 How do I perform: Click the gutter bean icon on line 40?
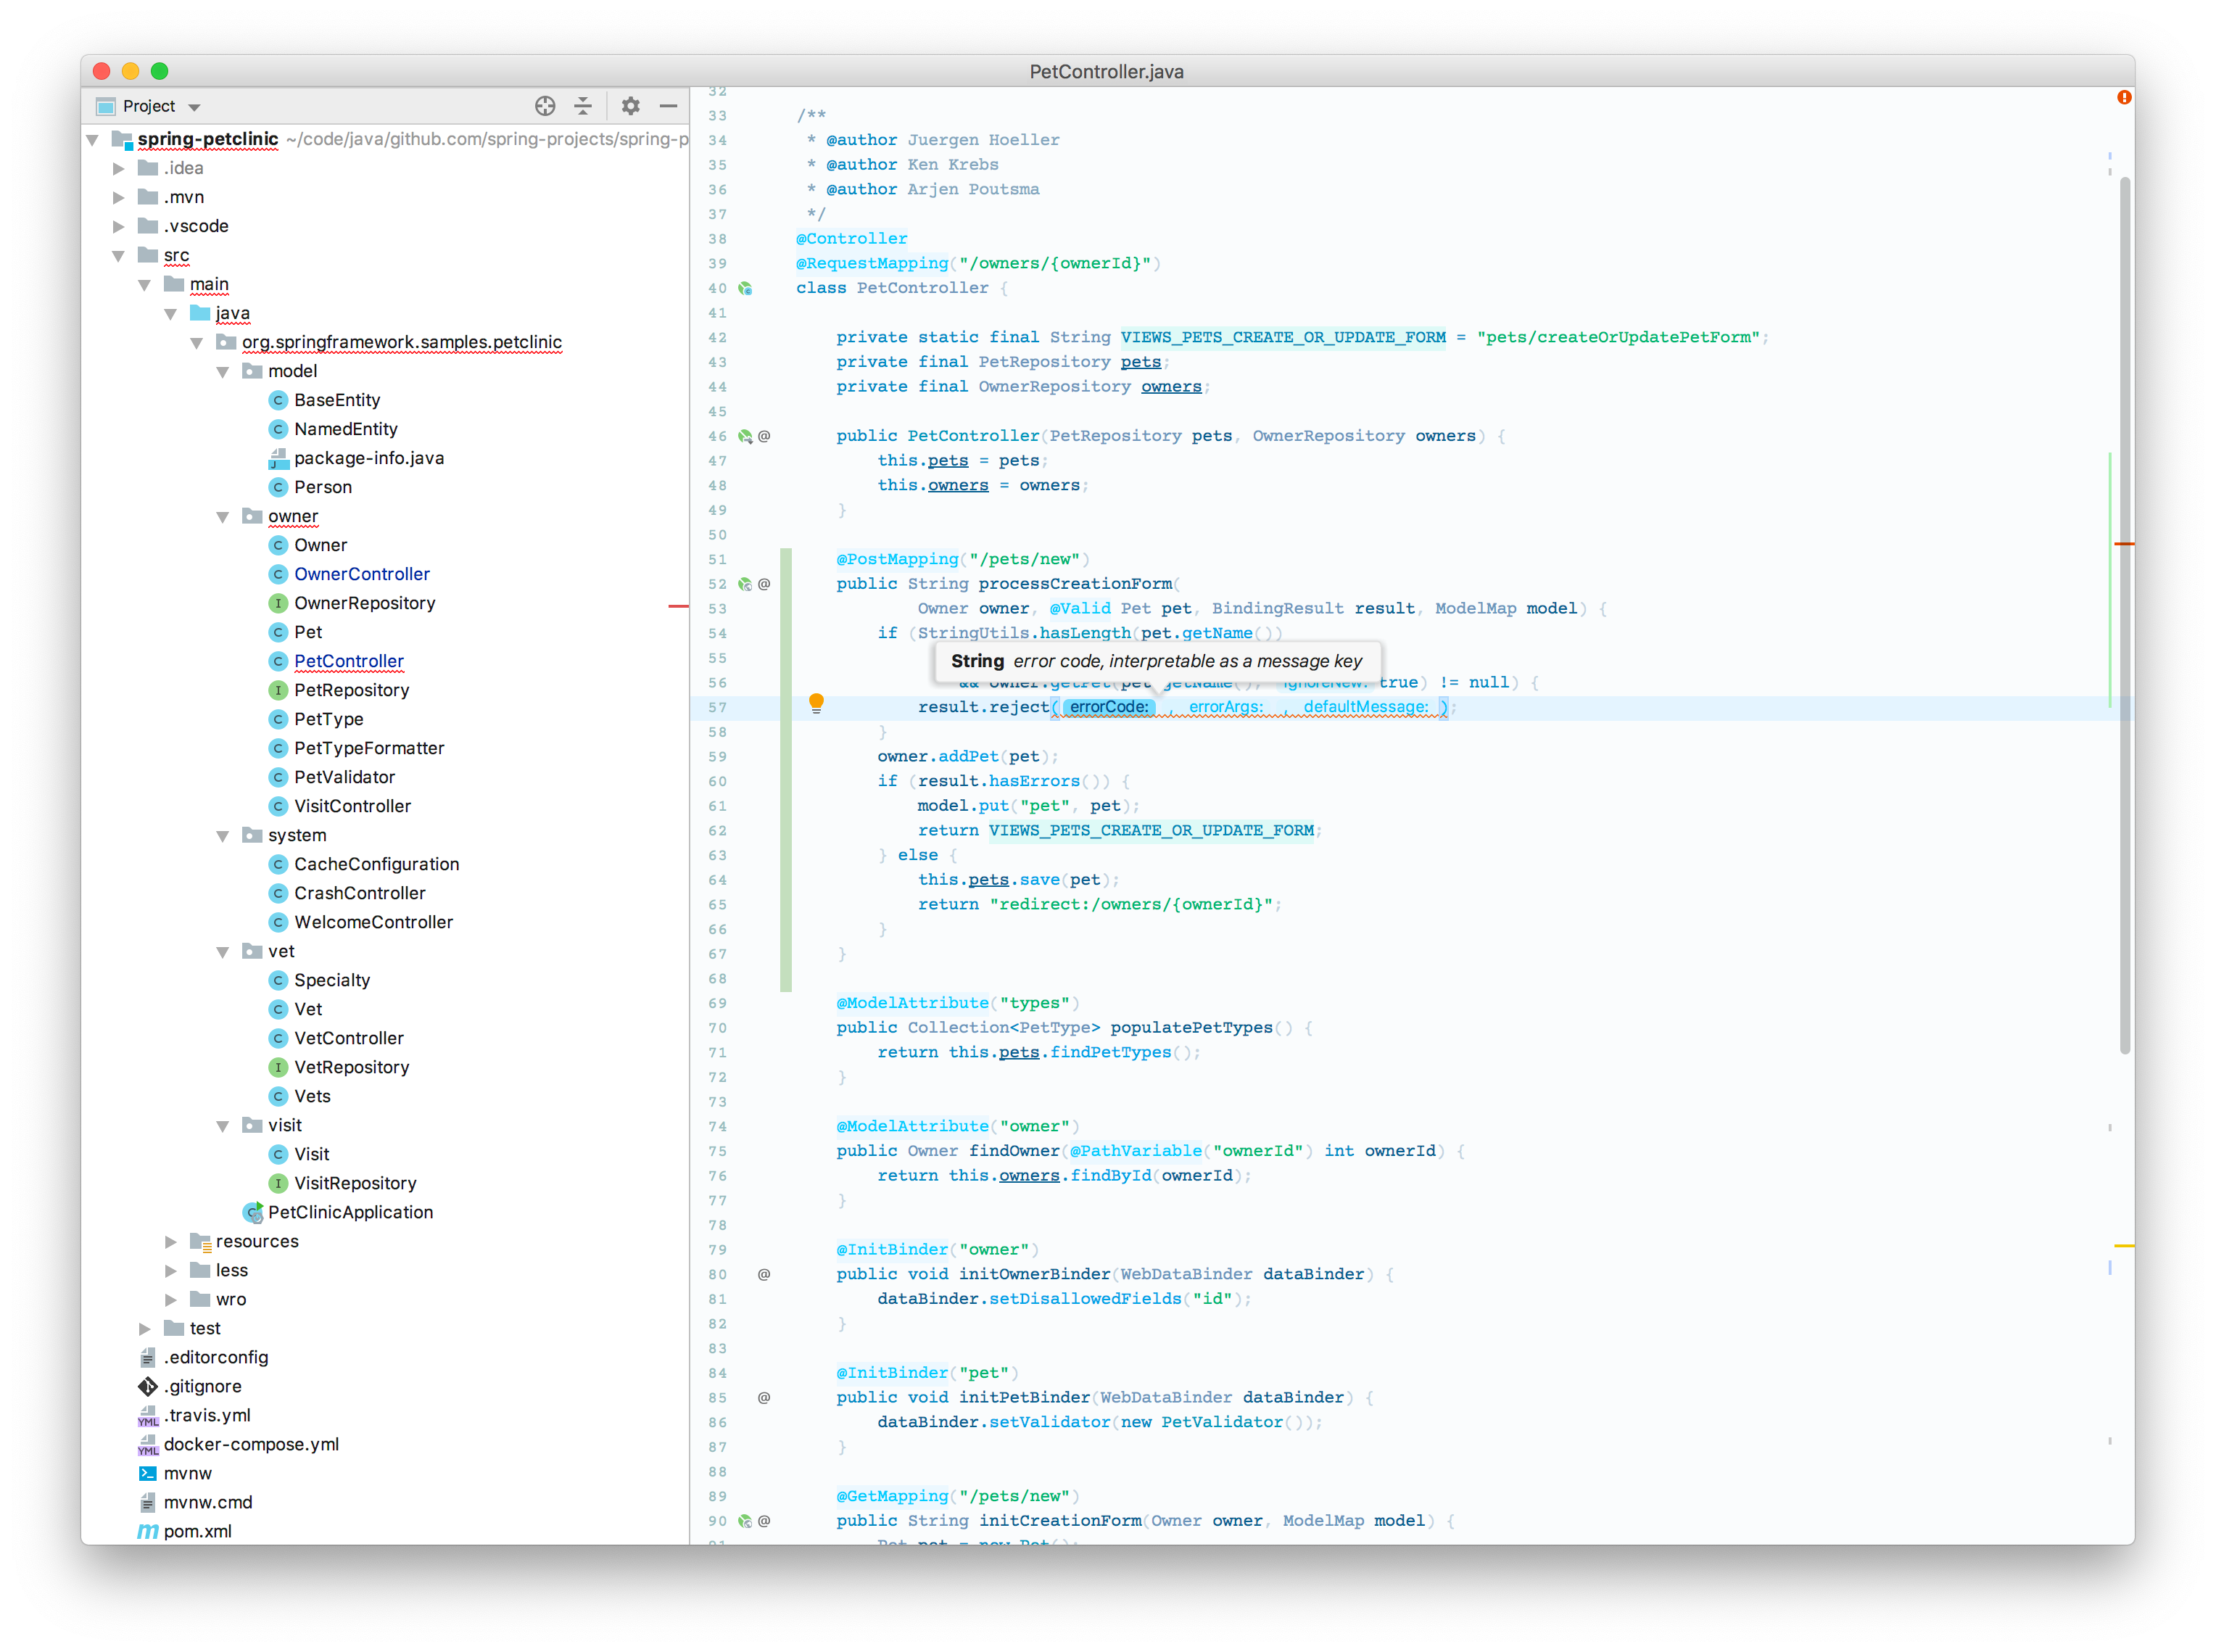point(745,288)
